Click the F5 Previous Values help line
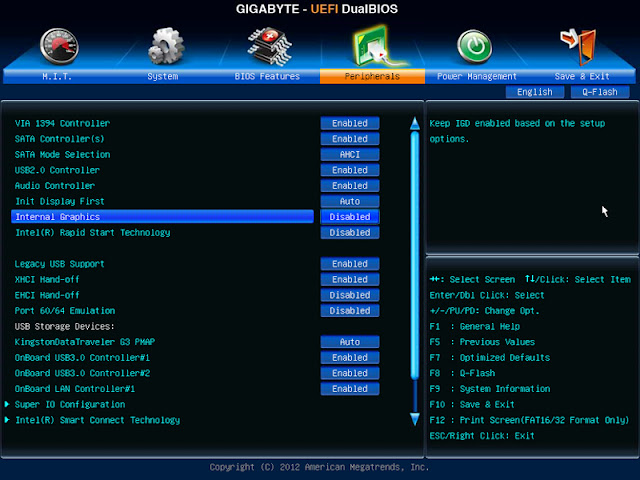 [482, 342]
